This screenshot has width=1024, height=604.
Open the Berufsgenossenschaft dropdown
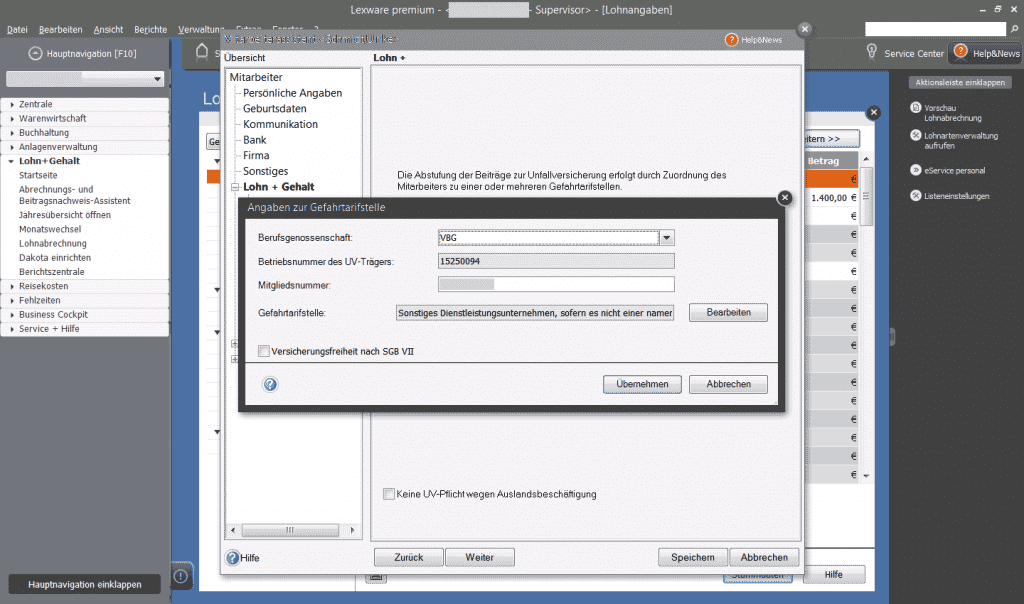[667, 237]
